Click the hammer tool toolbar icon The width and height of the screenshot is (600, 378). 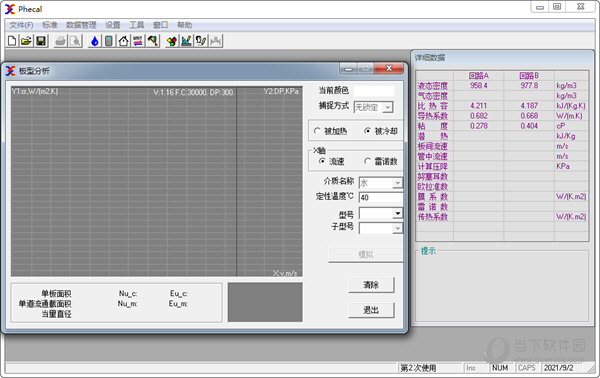click(153, 41)
